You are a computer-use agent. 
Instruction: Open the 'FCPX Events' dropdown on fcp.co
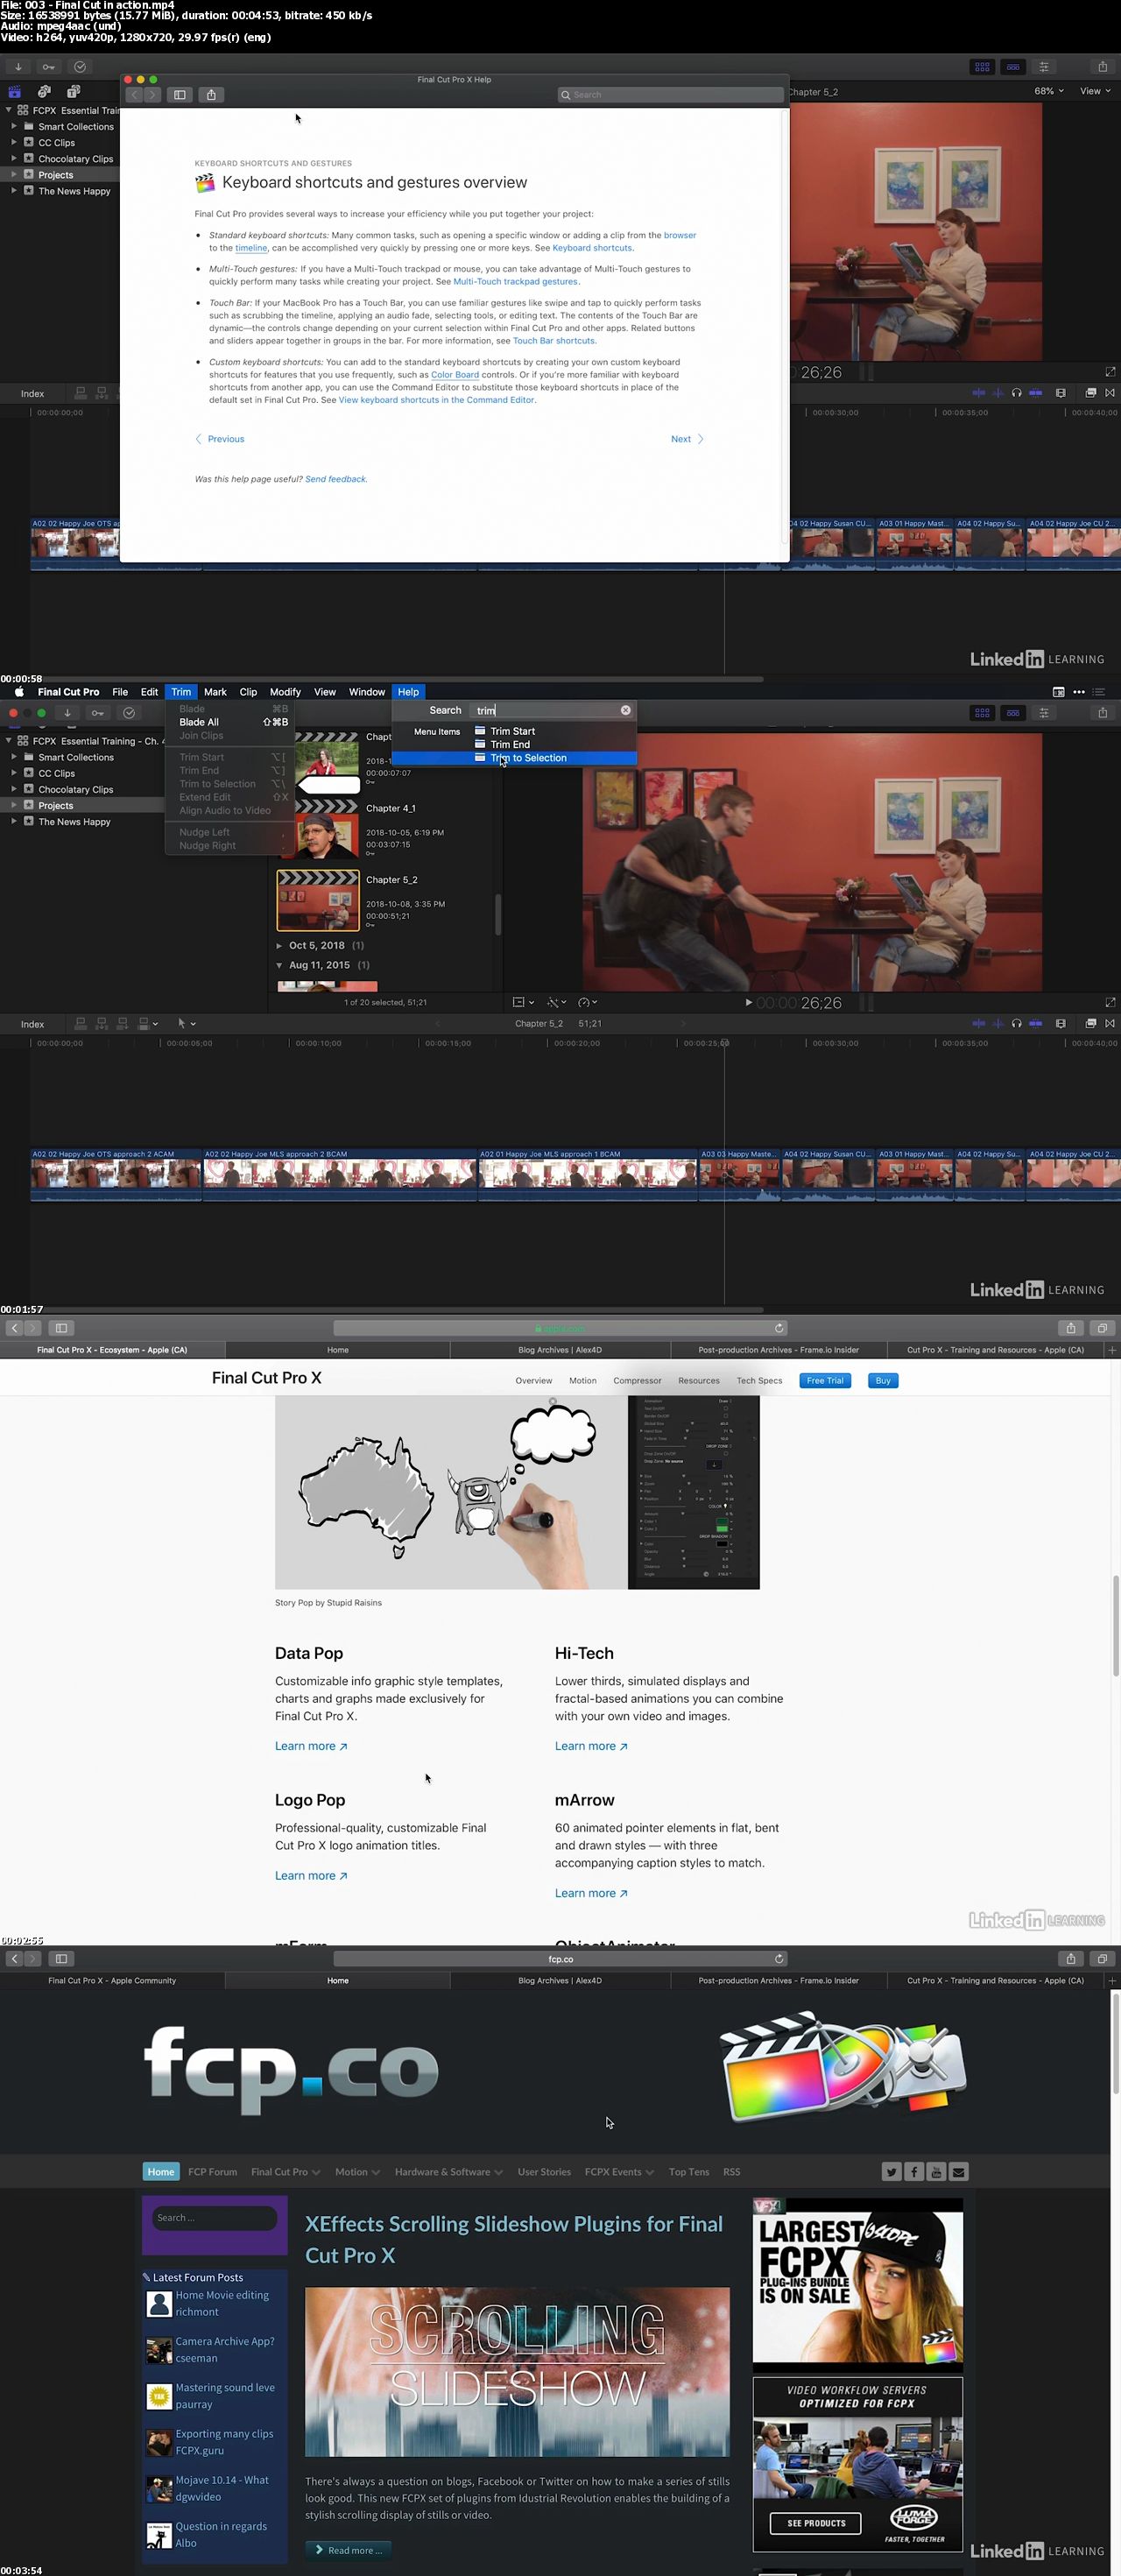(x=619, y=2172)
